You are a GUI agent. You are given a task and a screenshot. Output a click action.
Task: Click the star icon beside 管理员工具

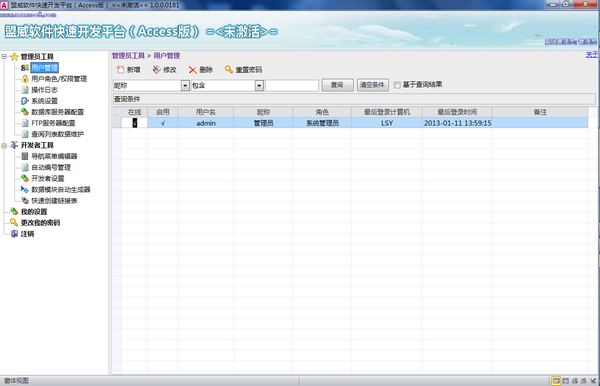click(14, 57)
